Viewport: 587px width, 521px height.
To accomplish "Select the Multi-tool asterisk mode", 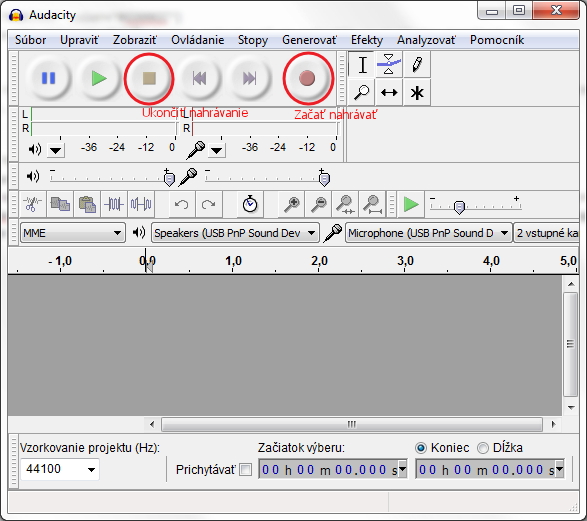I will tap(417, 92).
